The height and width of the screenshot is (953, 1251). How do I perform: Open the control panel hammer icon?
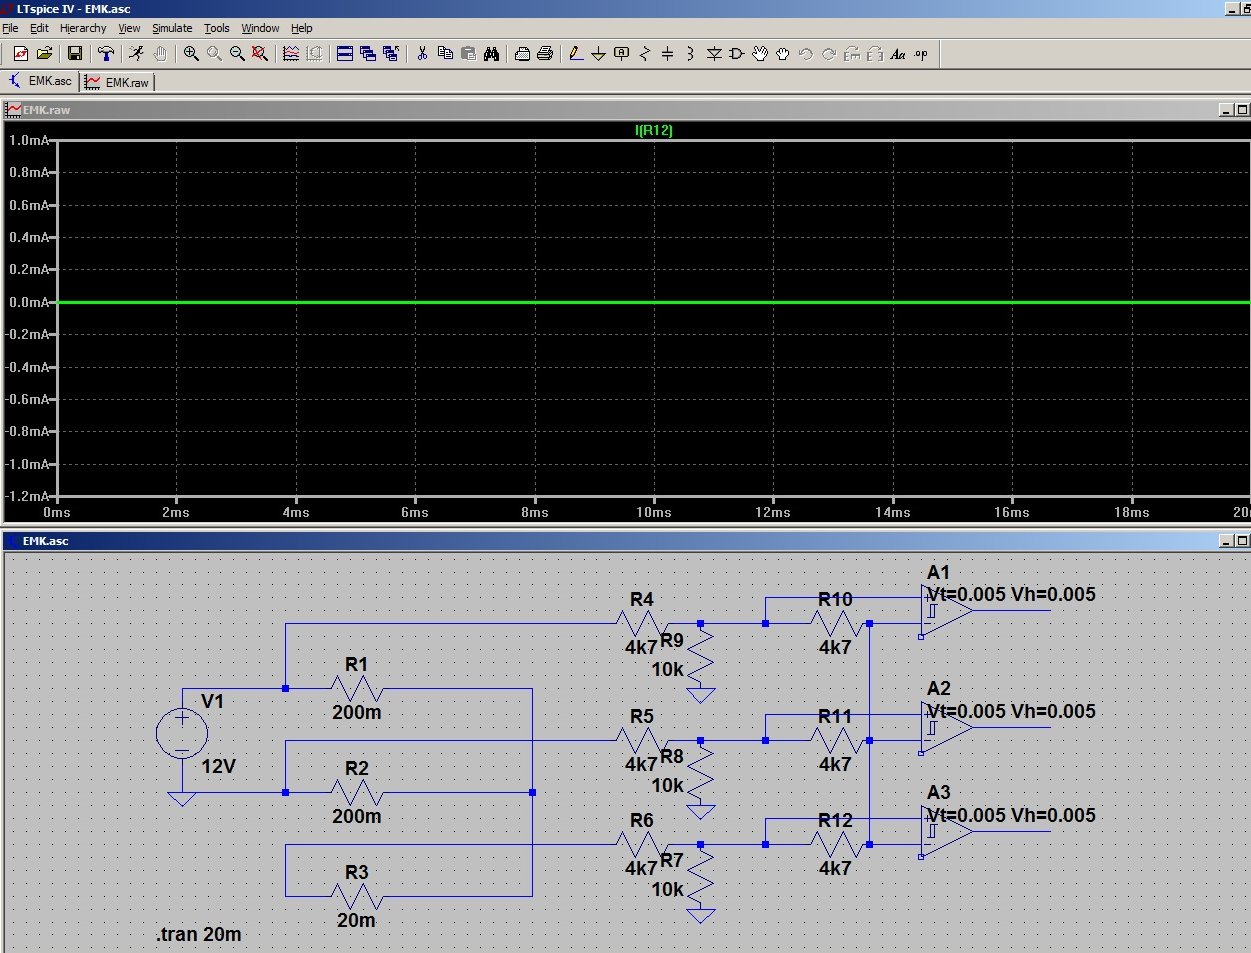click(x=106, y=54)
